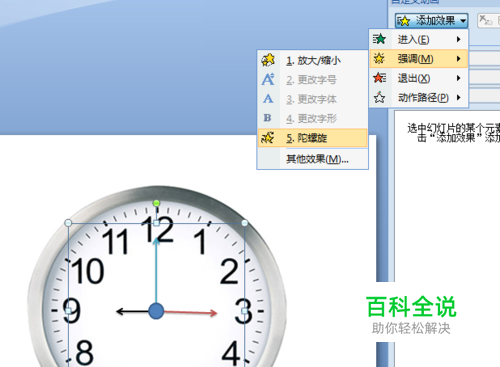The width and height of the screenshot is (500, 367).
Task: Open the 动作路径(P) submenu
Action: (x=419, y=98)
